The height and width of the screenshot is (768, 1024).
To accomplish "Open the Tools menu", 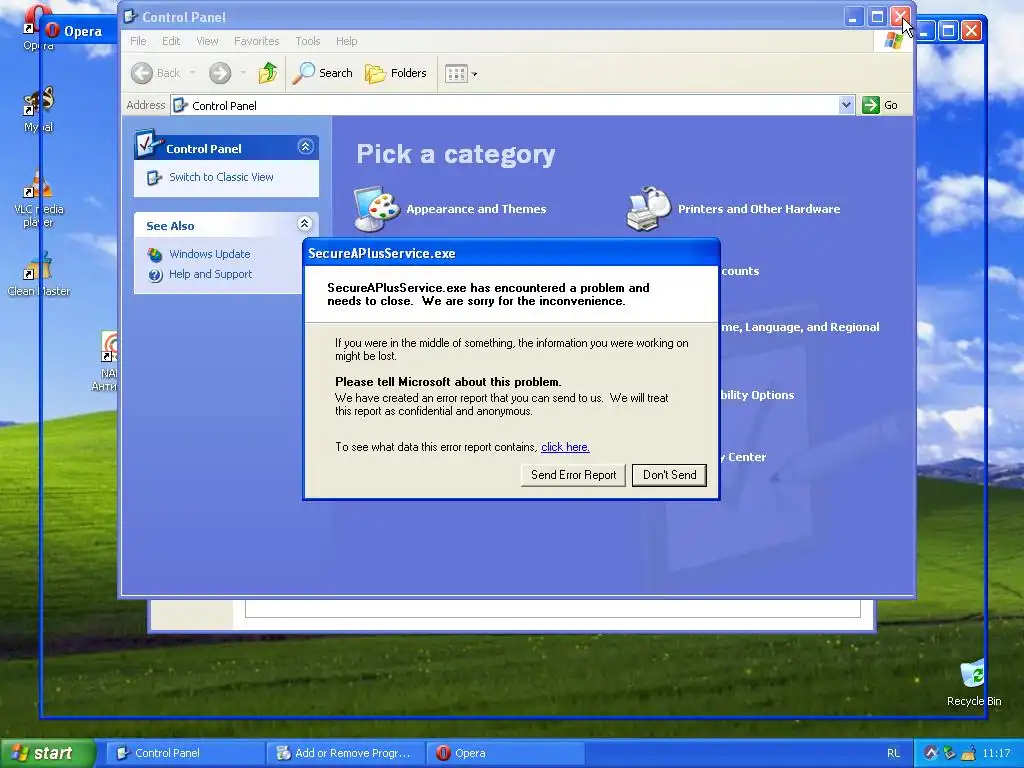I will (308, 41).
